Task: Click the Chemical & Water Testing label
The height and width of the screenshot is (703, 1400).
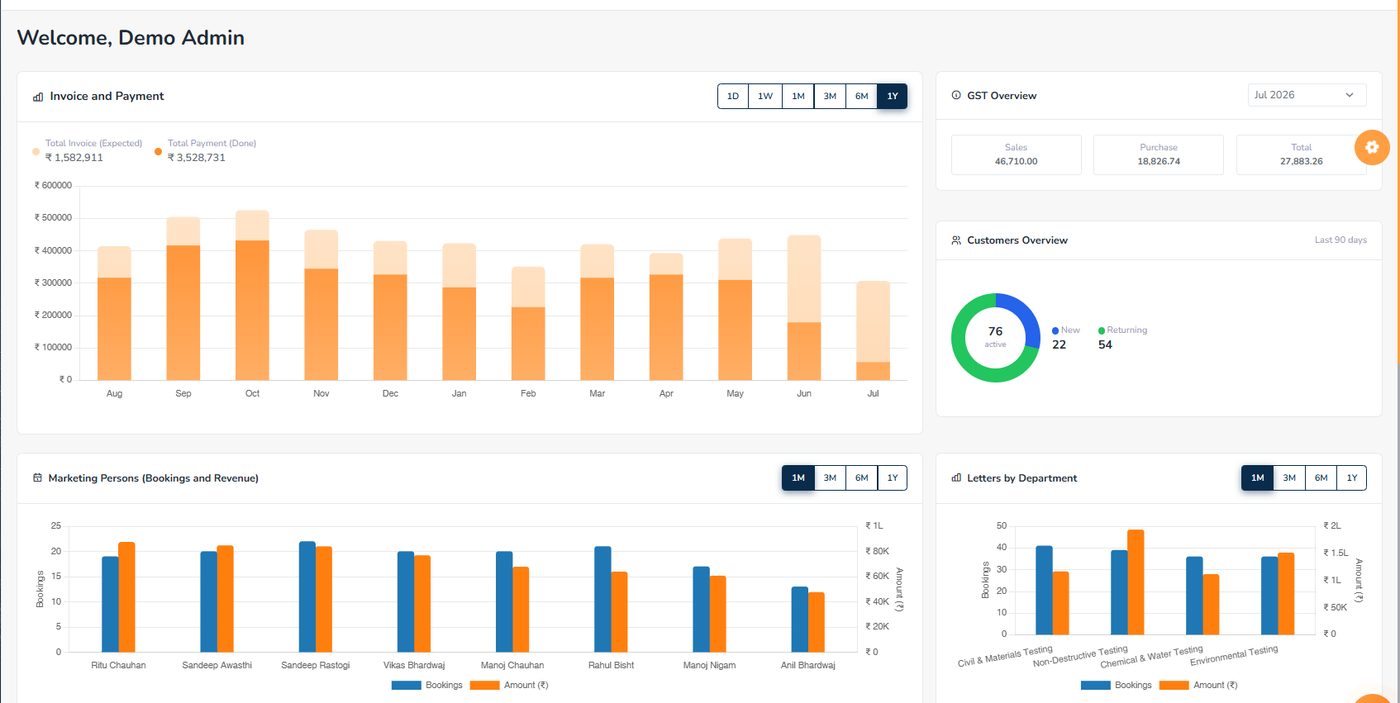Action: (x=1151, y=657)
